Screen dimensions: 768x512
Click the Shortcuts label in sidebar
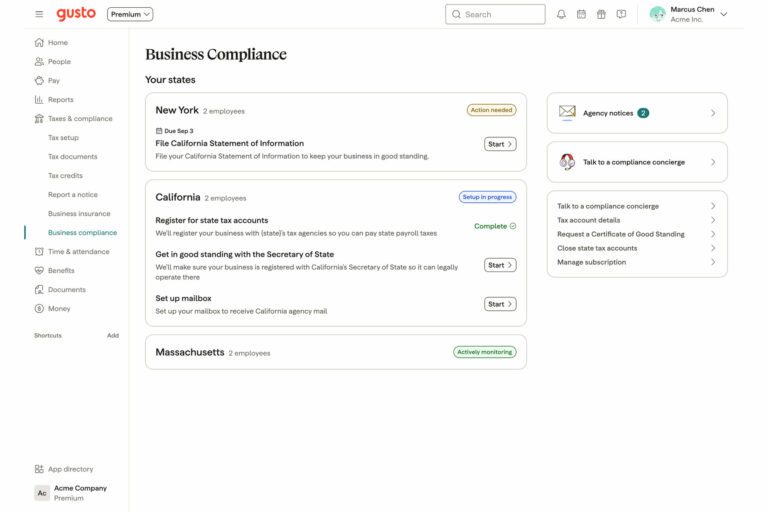coord(48,336)
